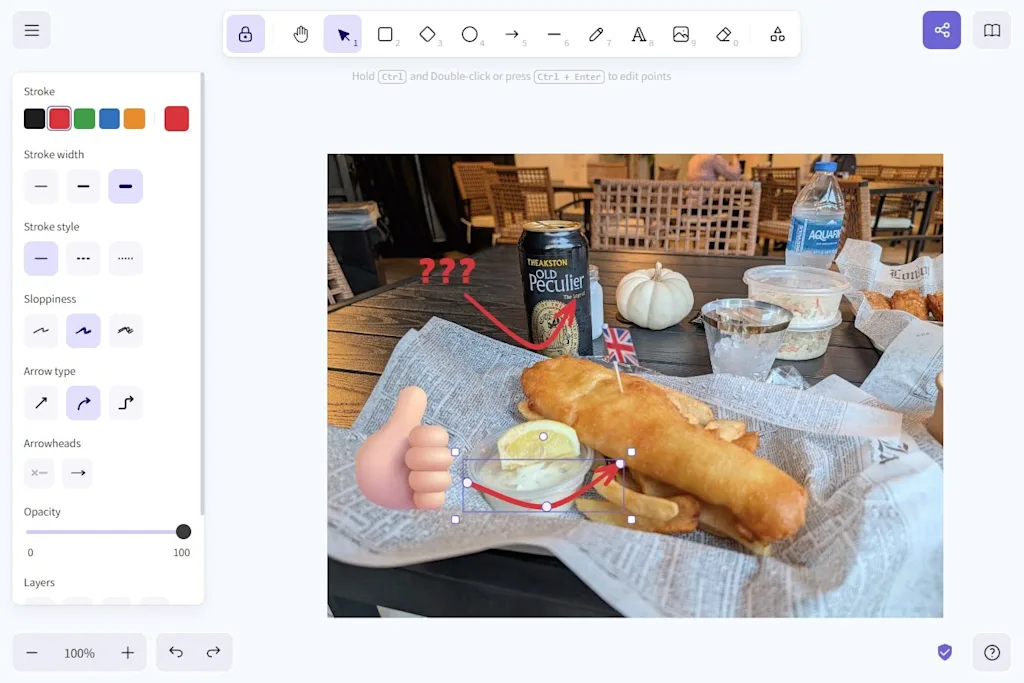
Task: Open the library panel with the book icon
Action: tap(991, 30)
